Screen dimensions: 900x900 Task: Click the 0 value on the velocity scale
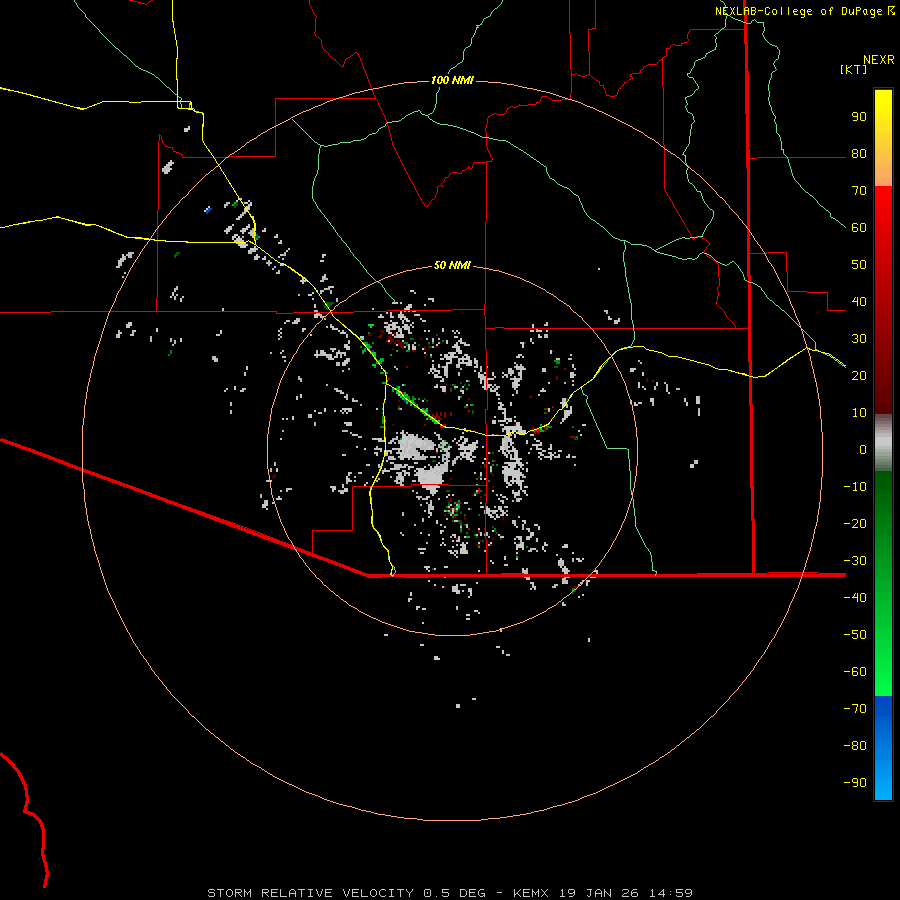pos(863,450)
